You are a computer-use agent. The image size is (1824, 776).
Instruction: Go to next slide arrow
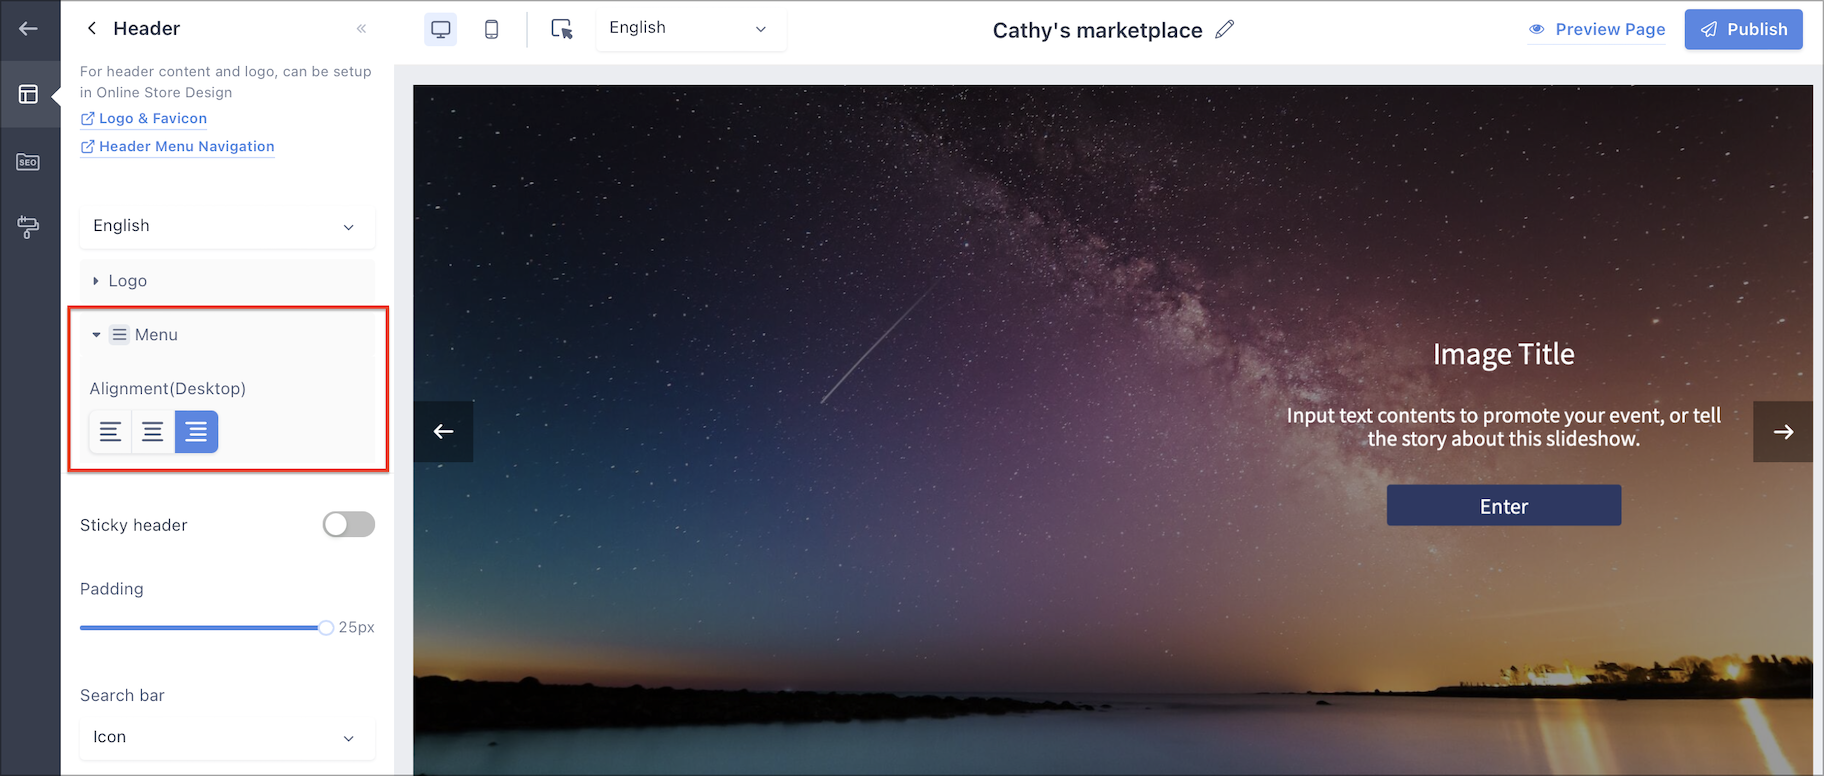tap(1783, 431)
